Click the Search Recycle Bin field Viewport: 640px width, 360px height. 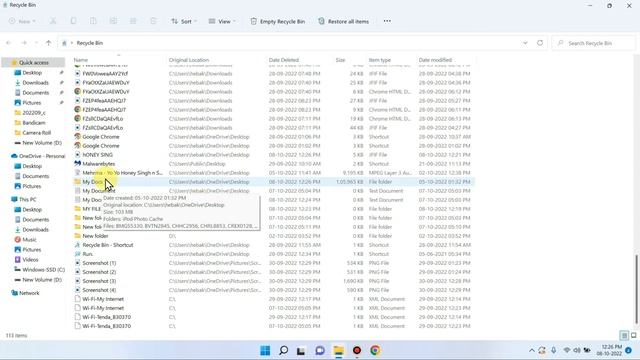594,43
